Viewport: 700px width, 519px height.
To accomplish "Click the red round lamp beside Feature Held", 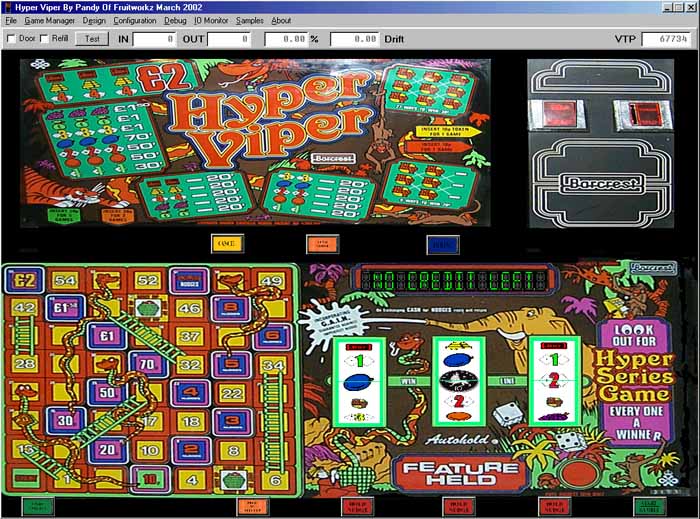I will coord(579,474).
